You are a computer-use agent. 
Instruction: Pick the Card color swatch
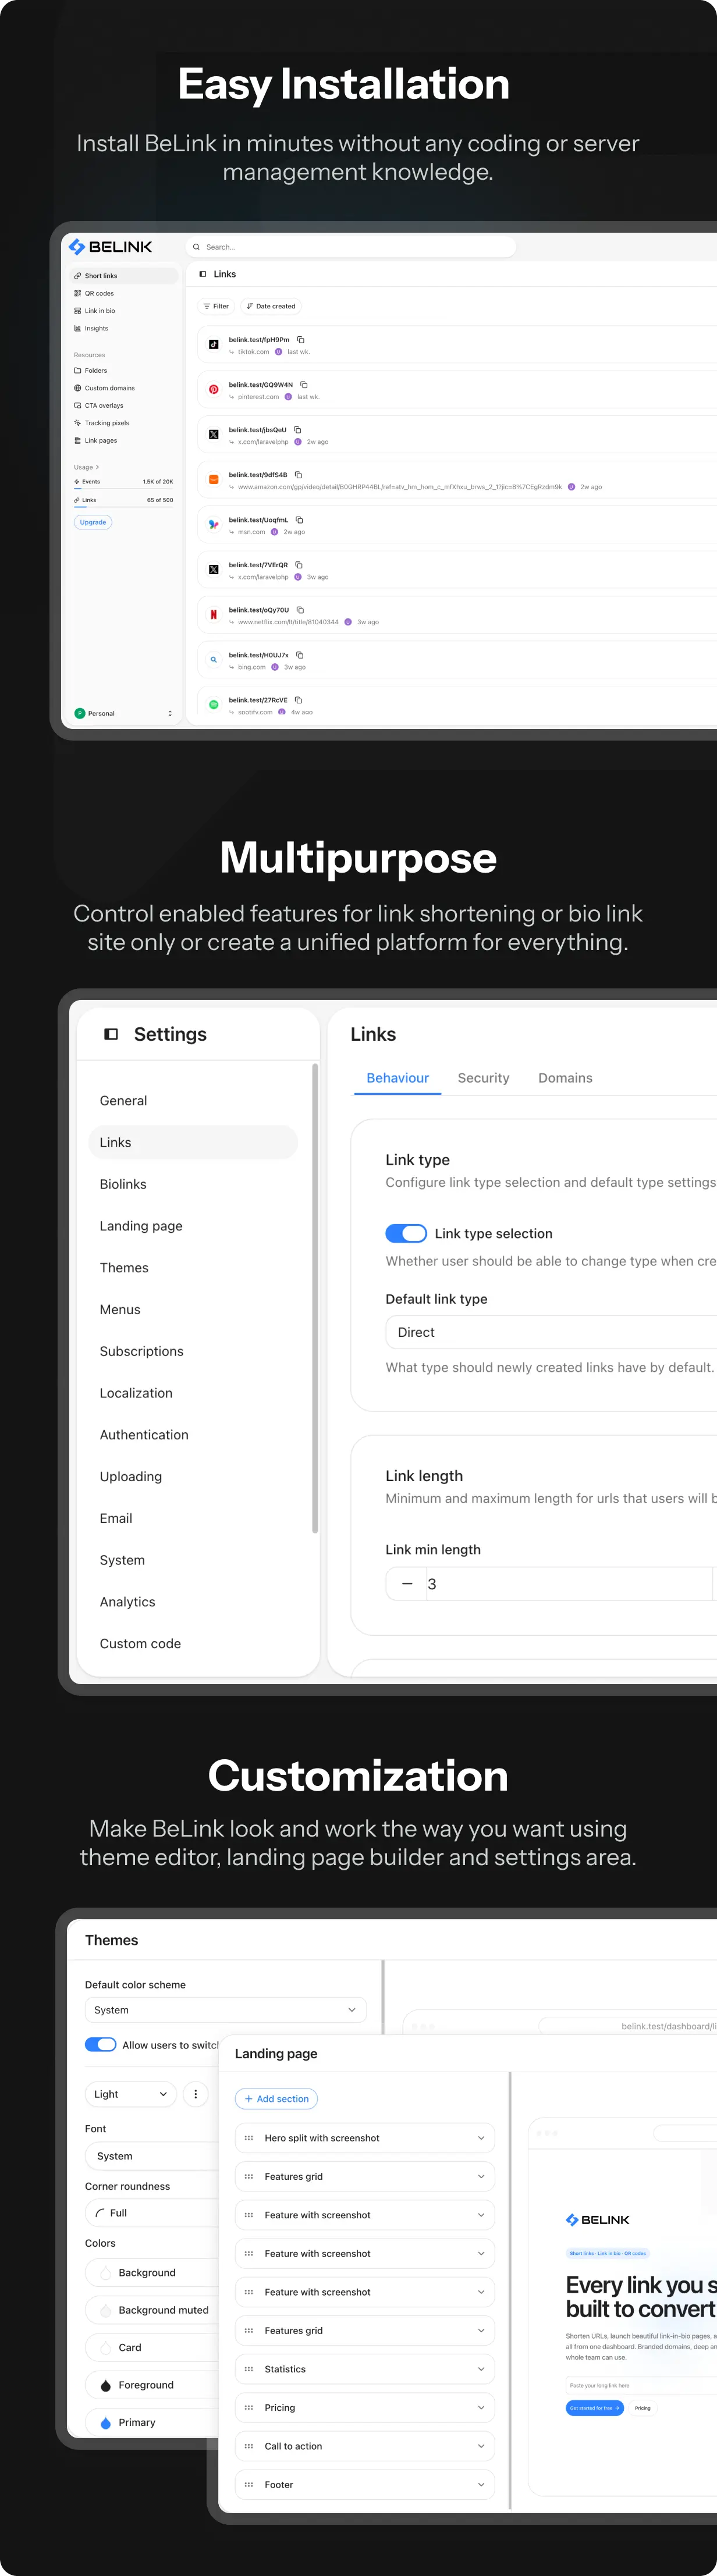click(x=106, y=2348)
